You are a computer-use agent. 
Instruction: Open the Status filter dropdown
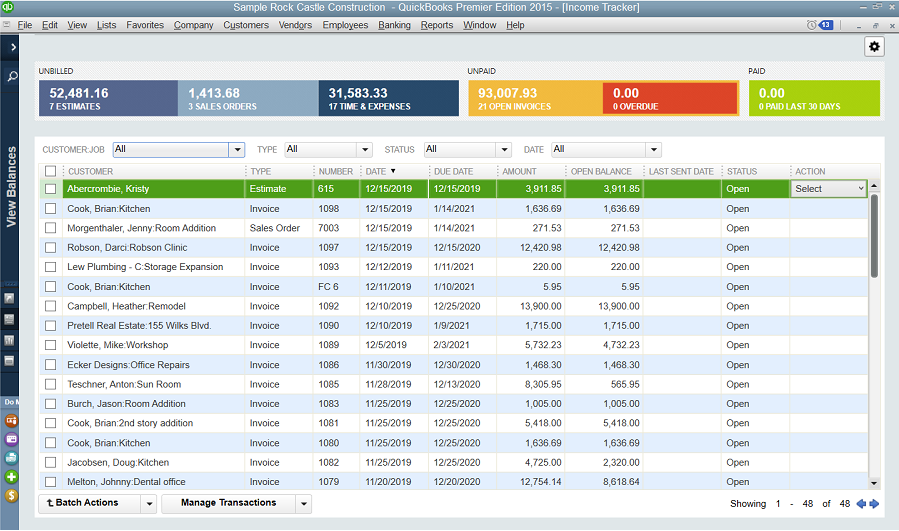click(x=504, y=150)
